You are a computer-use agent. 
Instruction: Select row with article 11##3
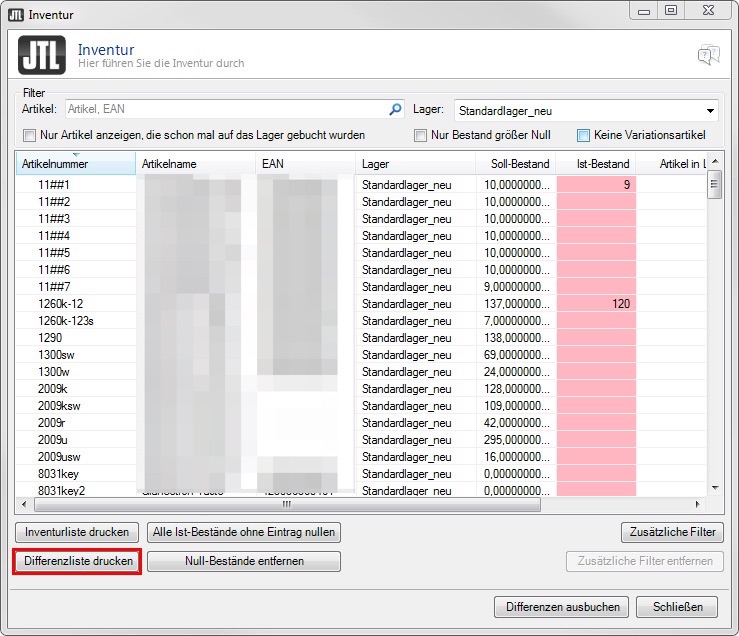click(x=361, y=219)
